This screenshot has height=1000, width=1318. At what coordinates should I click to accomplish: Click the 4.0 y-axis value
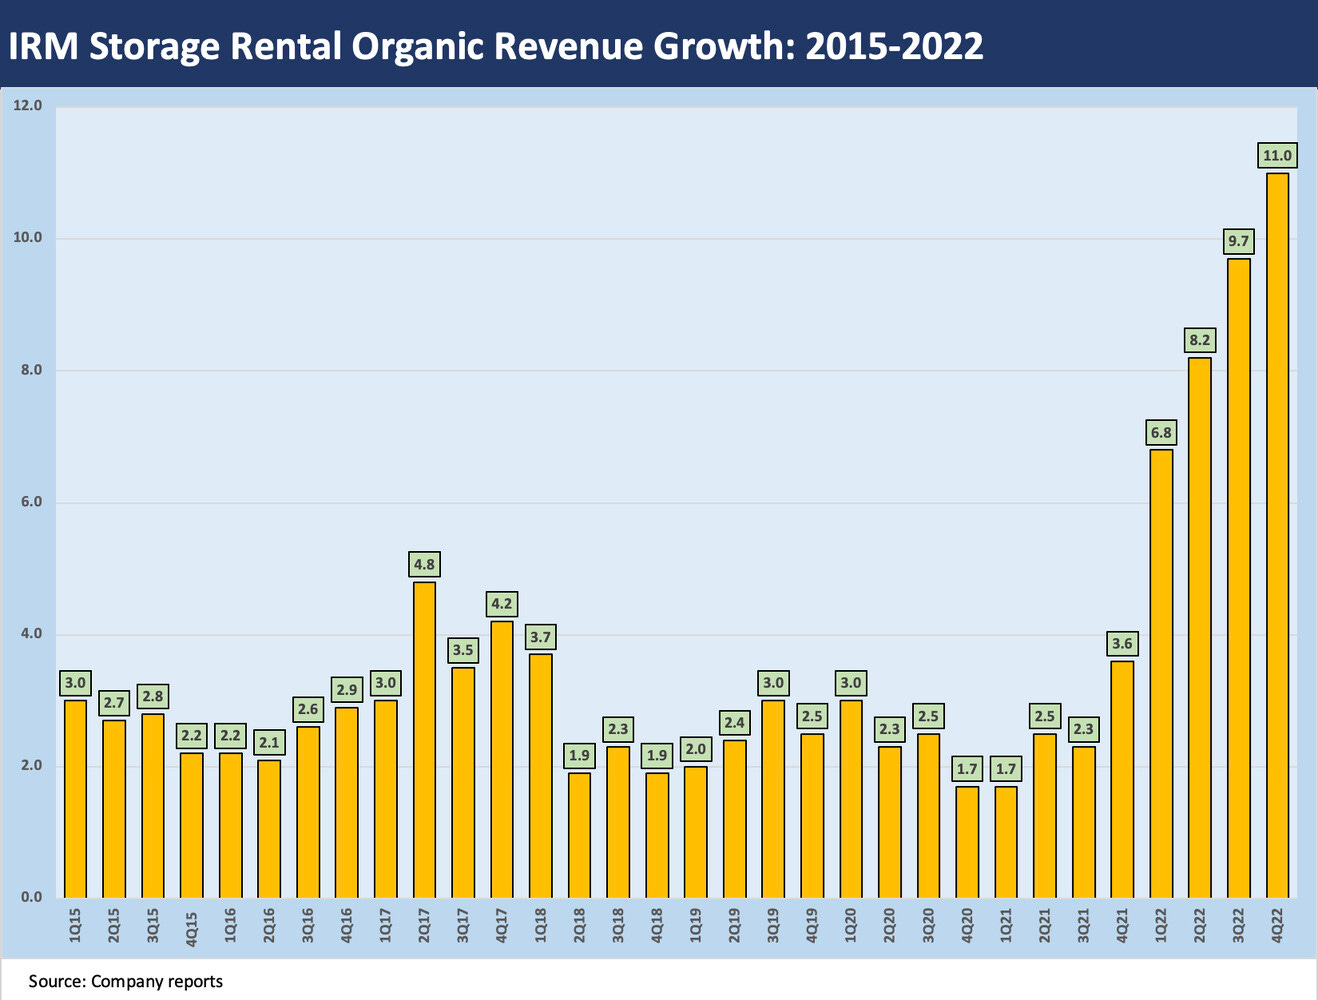(31, 634)
